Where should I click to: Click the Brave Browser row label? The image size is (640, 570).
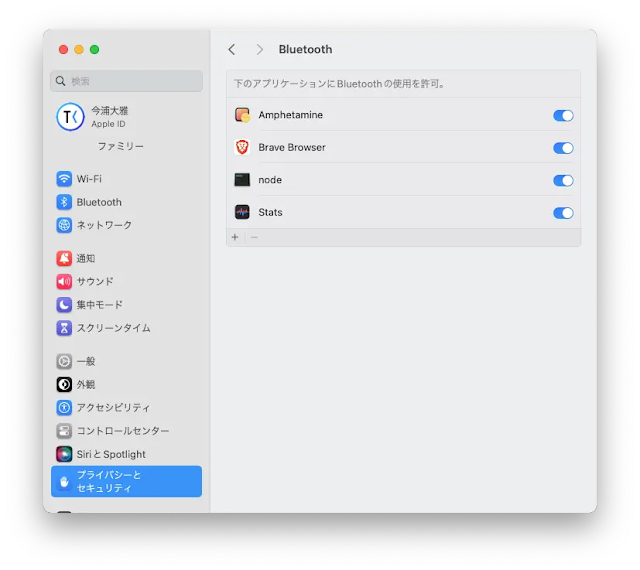tap(292, 147)
